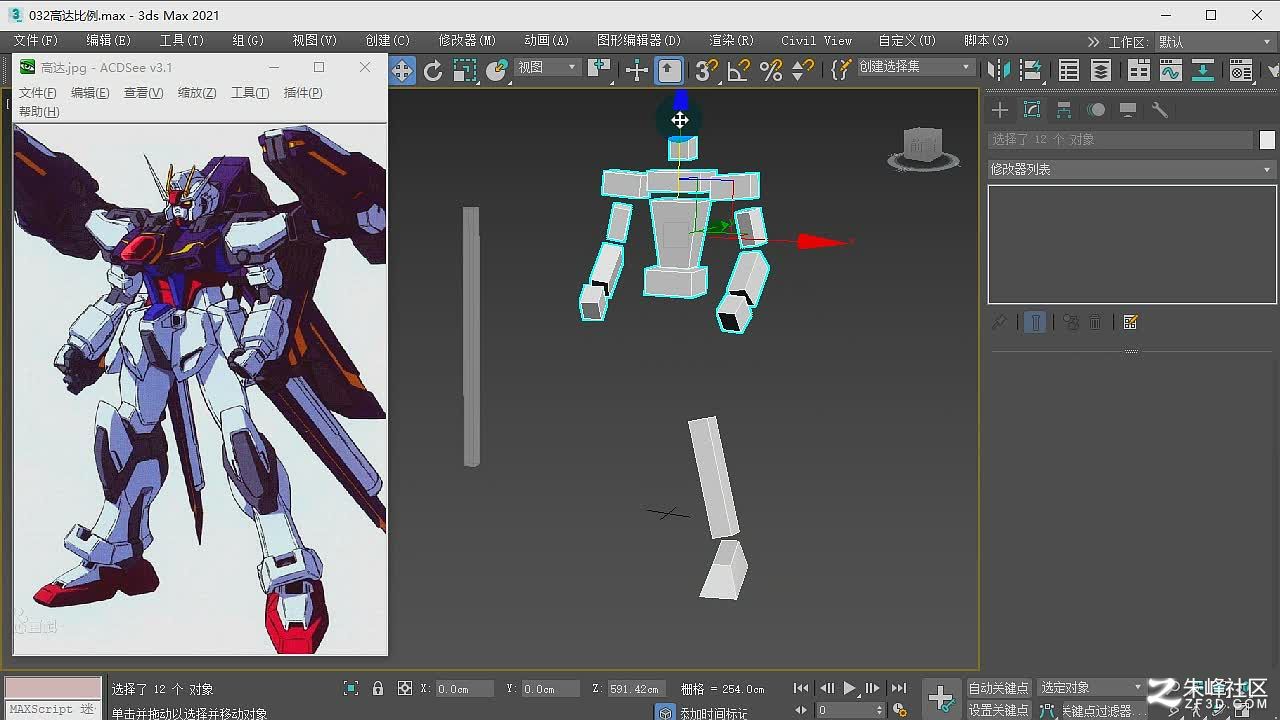Image resolution: width=1280 pixels, height=720 pixels.
Task: Click 自动关键点 Auto Key button
Action: 998,688
